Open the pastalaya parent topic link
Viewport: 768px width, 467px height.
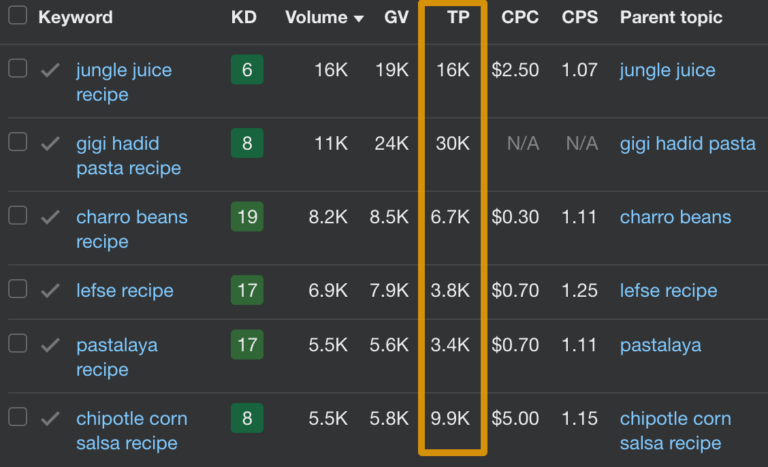pyautogui.click(x=660, y=345)
